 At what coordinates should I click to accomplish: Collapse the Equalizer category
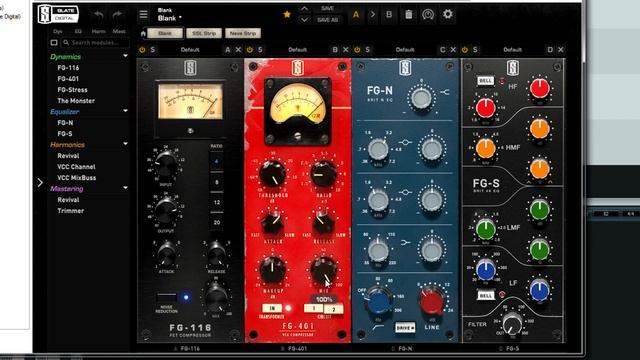pos(125,111)
